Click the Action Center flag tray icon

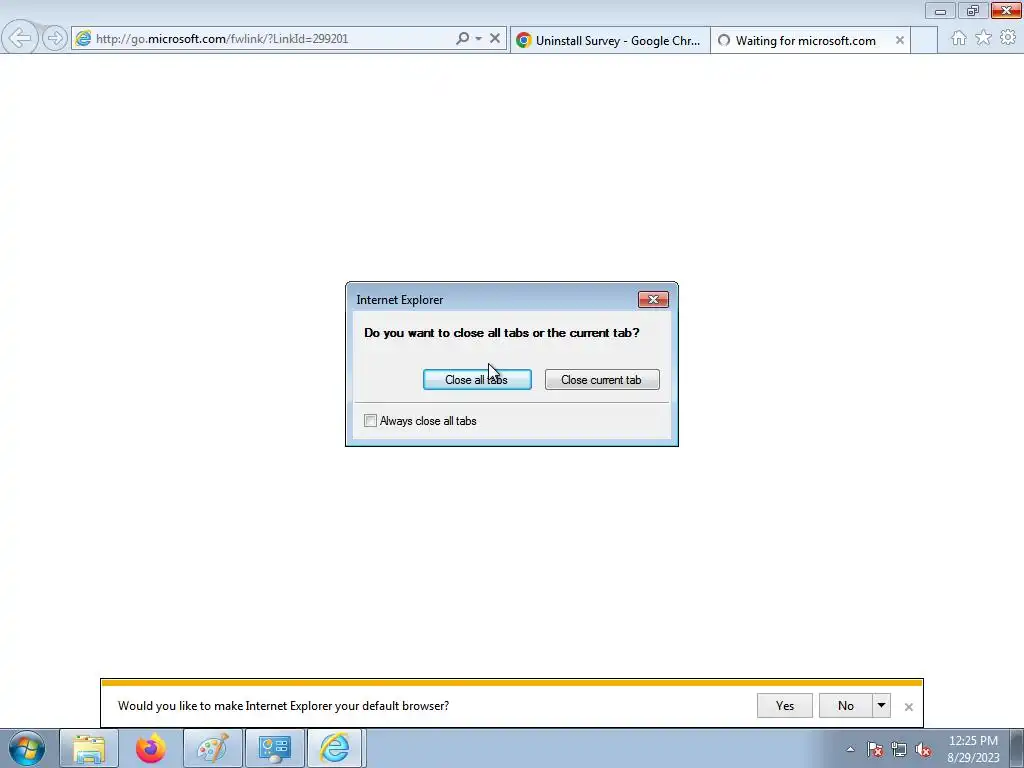(875, 749)
